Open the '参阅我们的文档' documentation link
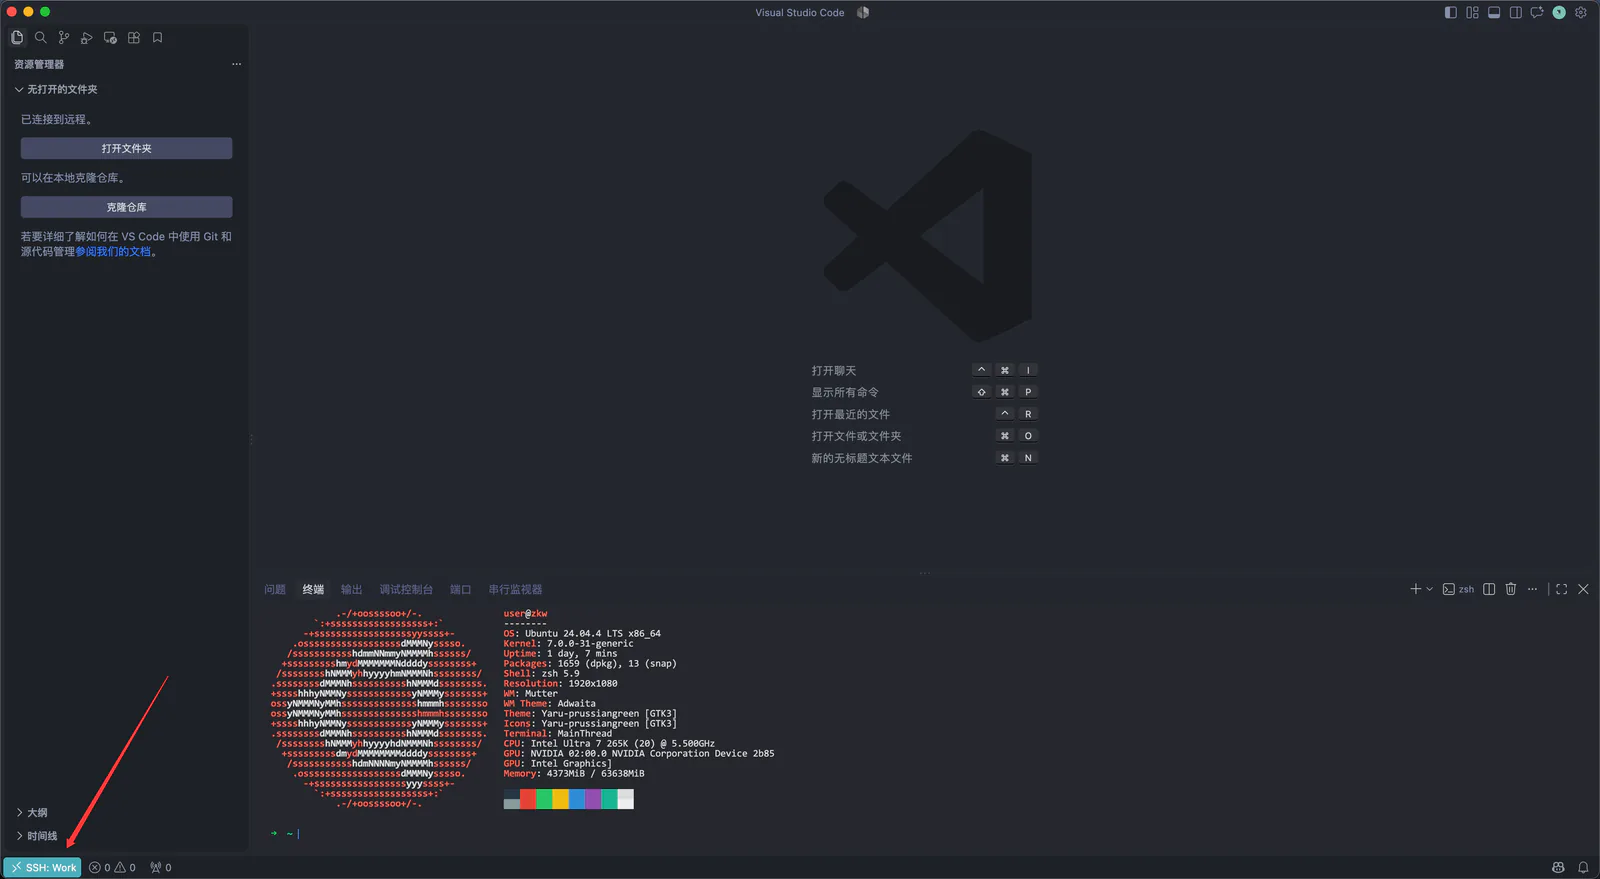Viewport: 1600px width, 879px height. (x=113, y=252)
